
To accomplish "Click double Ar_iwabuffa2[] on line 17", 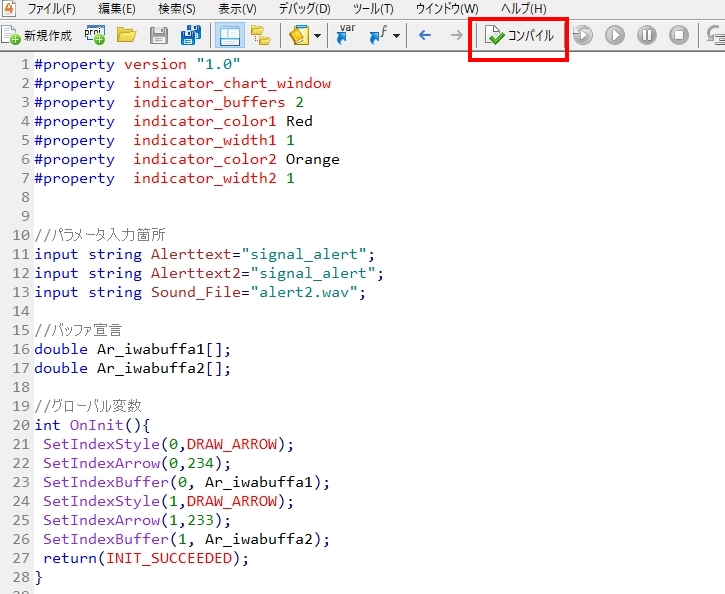I will (x=132, y=368).
